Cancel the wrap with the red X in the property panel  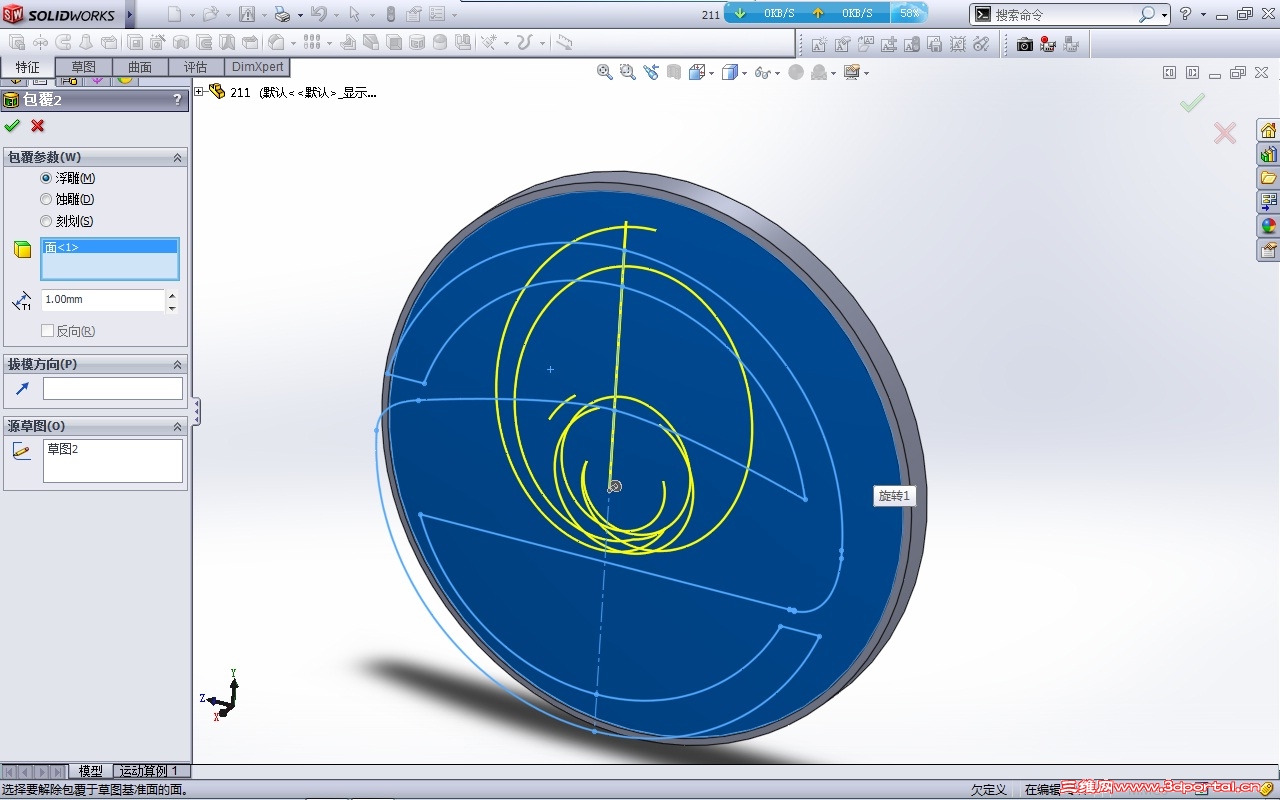coord(38,125)
